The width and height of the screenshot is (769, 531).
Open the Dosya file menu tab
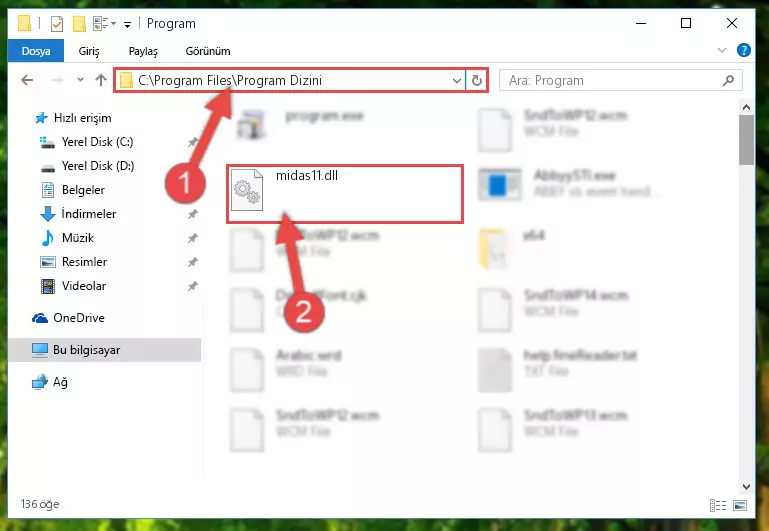(x=36, y=51)
